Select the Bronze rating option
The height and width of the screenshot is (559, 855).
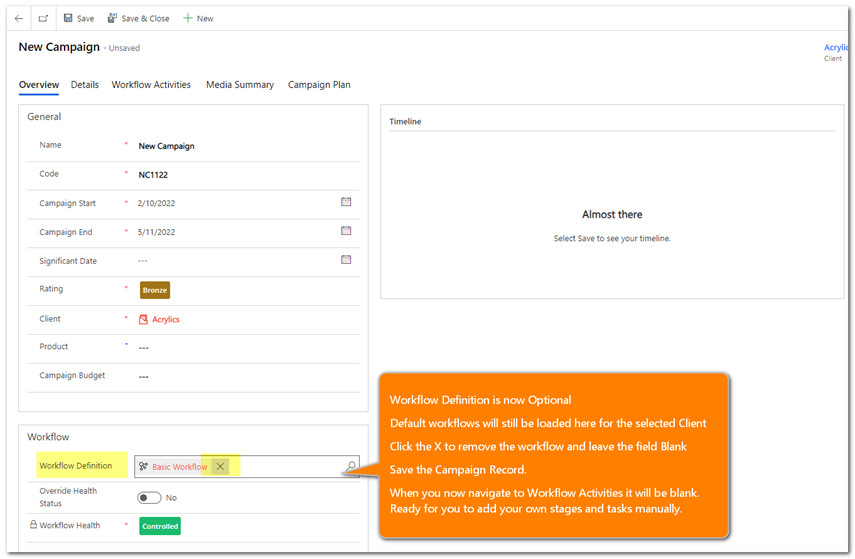155,290
